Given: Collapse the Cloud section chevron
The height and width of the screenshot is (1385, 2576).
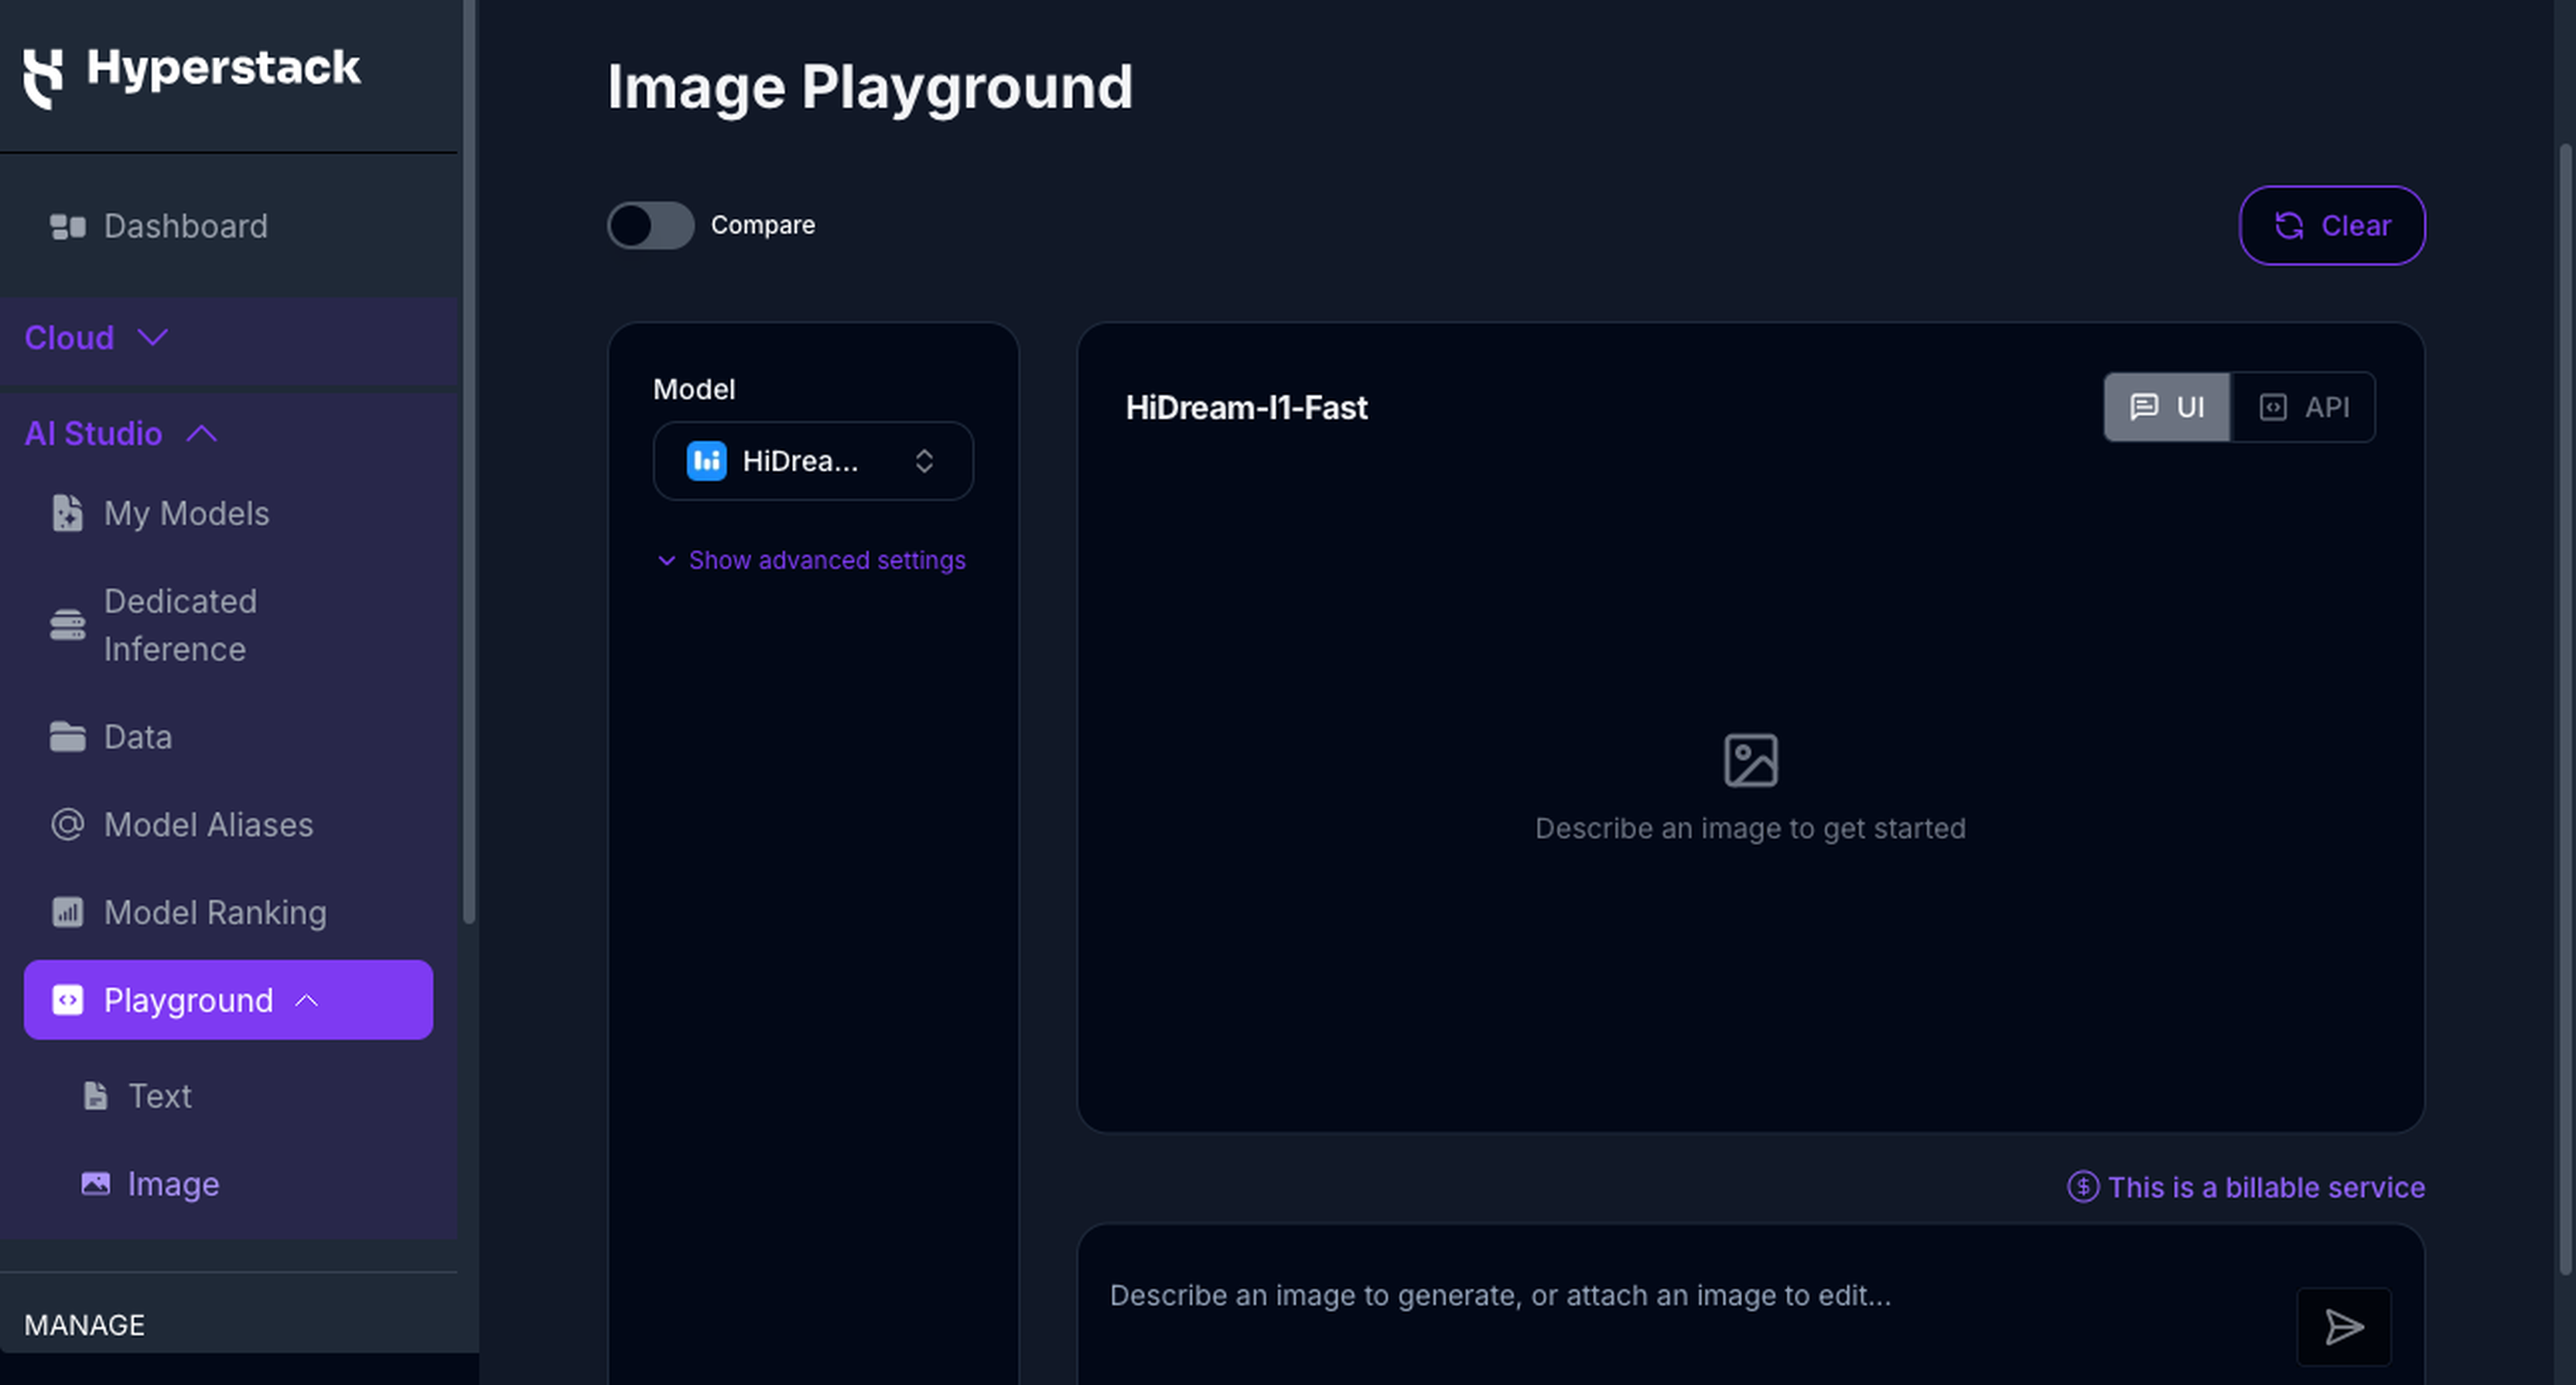Looking at the screenshot, I should pyautogui.click(x=153, y=338).
